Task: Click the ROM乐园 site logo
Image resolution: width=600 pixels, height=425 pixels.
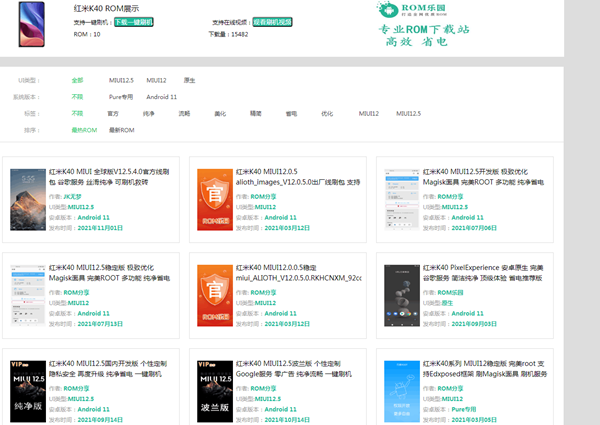Action: [412, 9]
